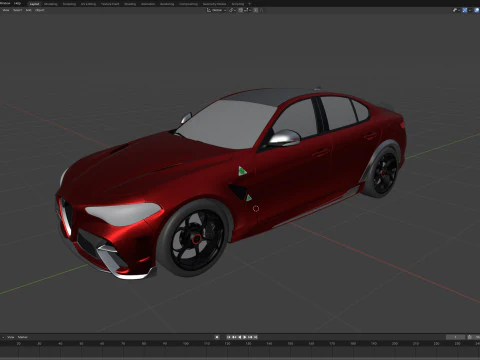Switch to the Texture Paint workspace tab
Image resolution: width=480 pixels, height=360 pixels.
click(x=110, y=4)
